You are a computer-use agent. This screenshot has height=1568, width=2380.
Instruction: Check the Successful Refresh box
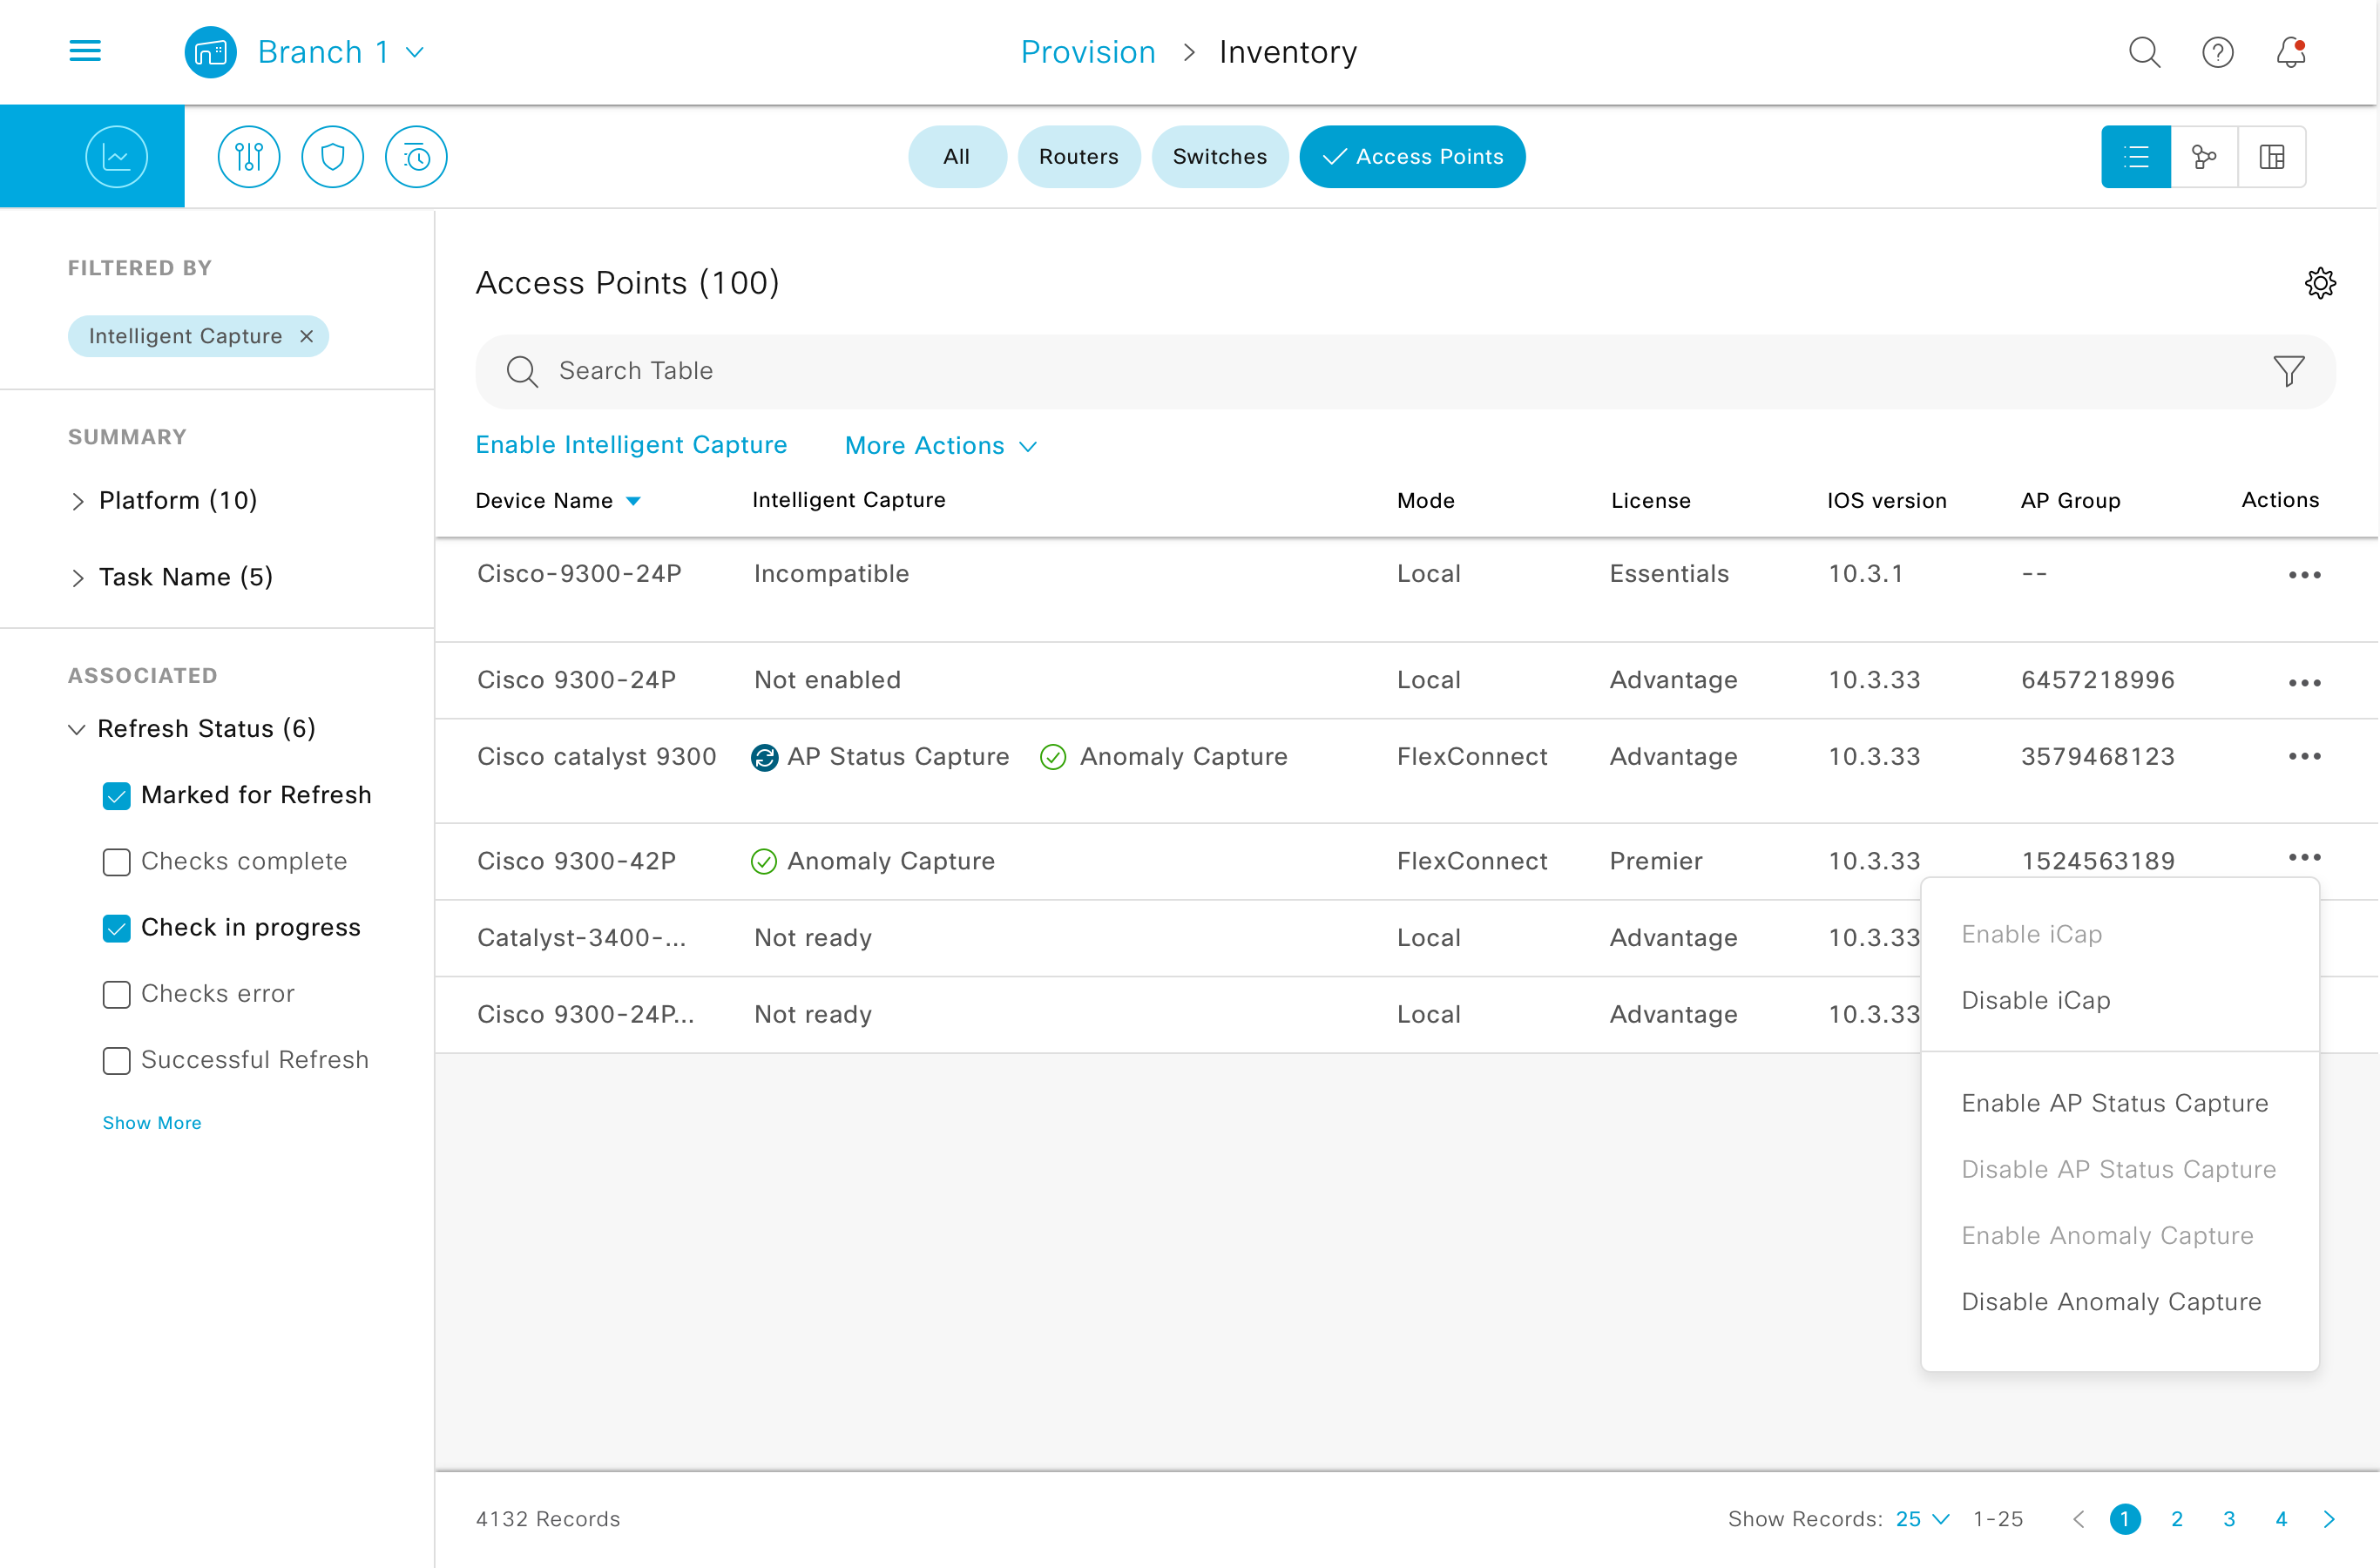coord(116,1060)
